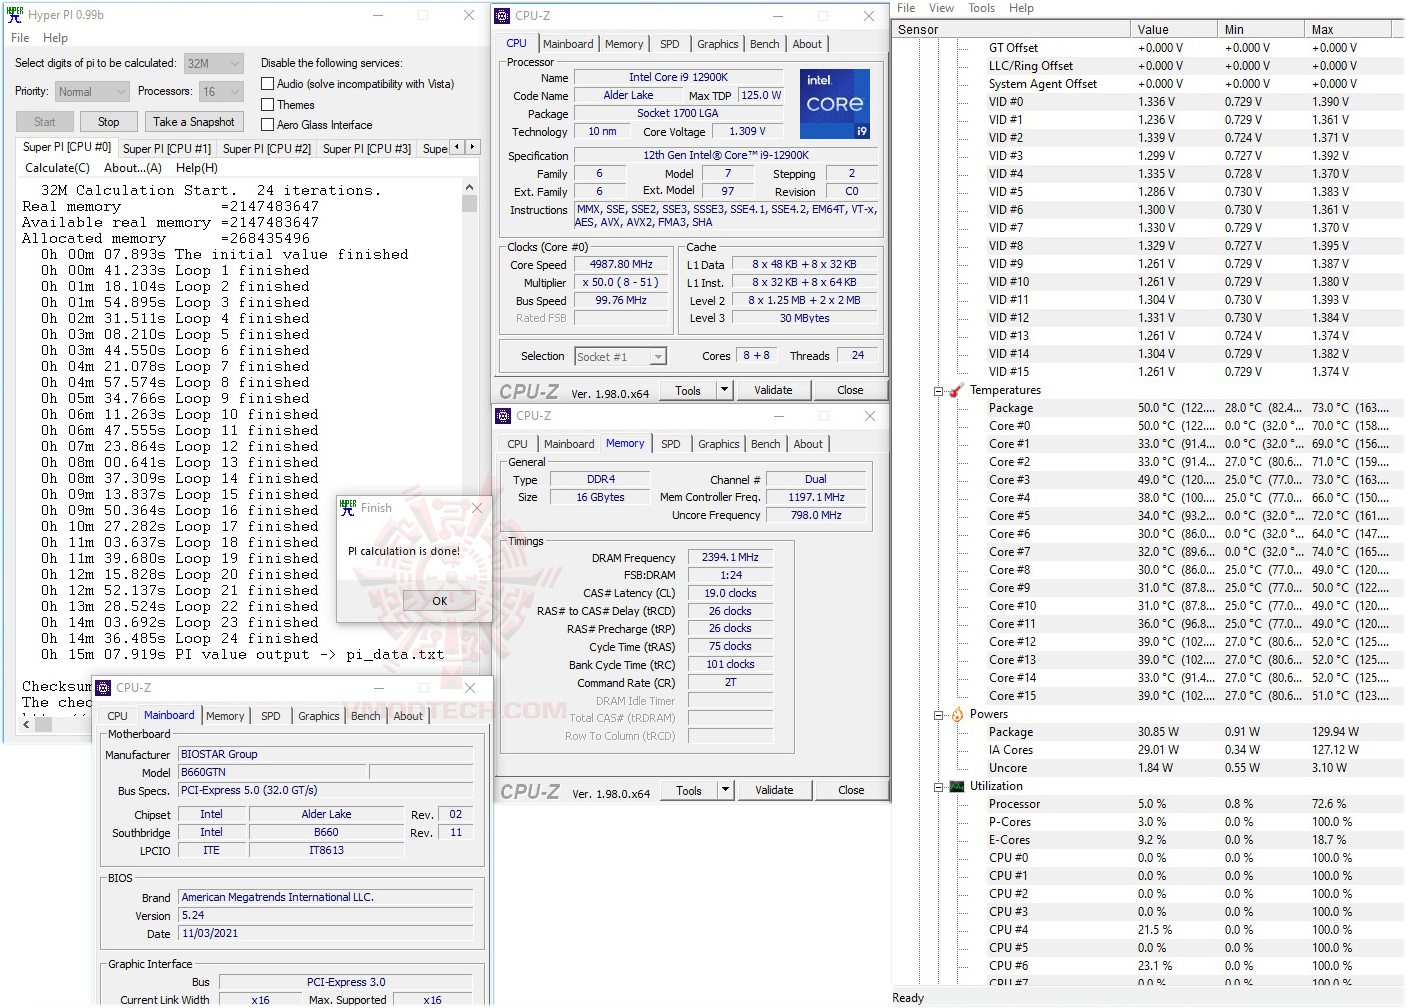Collapse the Utilization sensor group
Screen dimensions: 1407x1008
[x=938, y=787]
